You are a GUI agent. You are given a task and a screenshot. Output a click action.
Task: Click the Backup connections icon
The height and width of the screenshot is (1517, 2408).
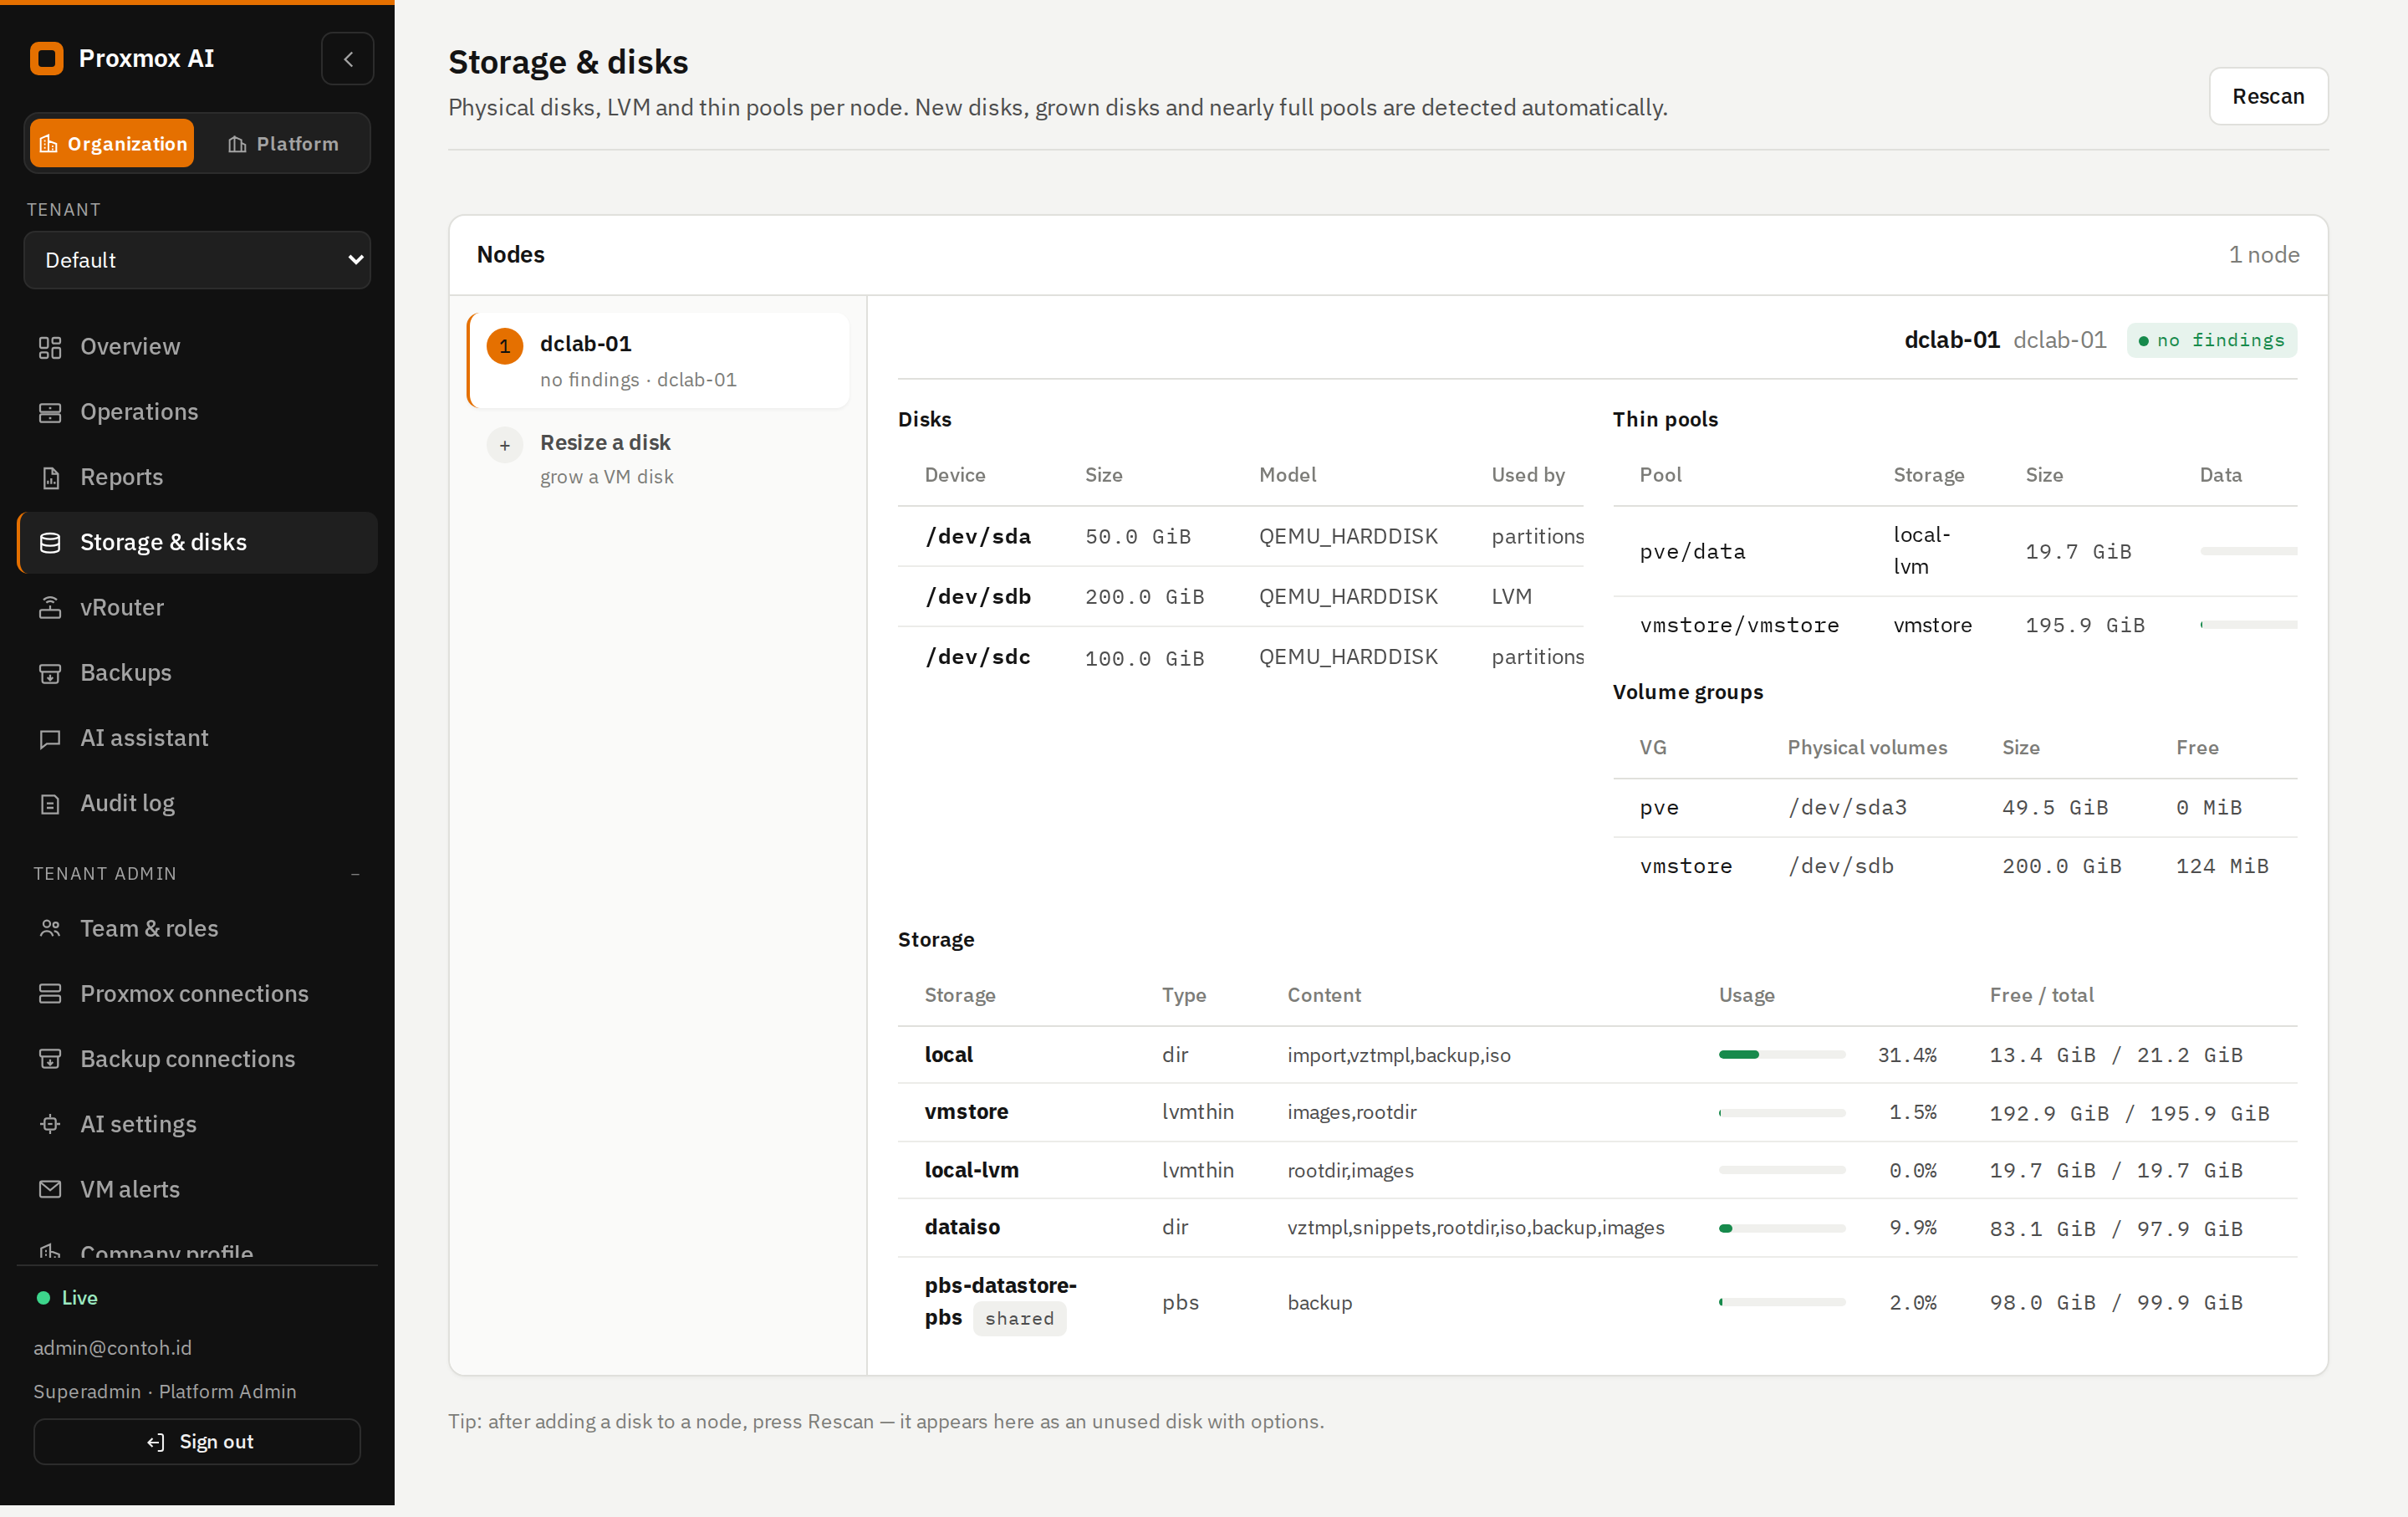(50, 1058)
